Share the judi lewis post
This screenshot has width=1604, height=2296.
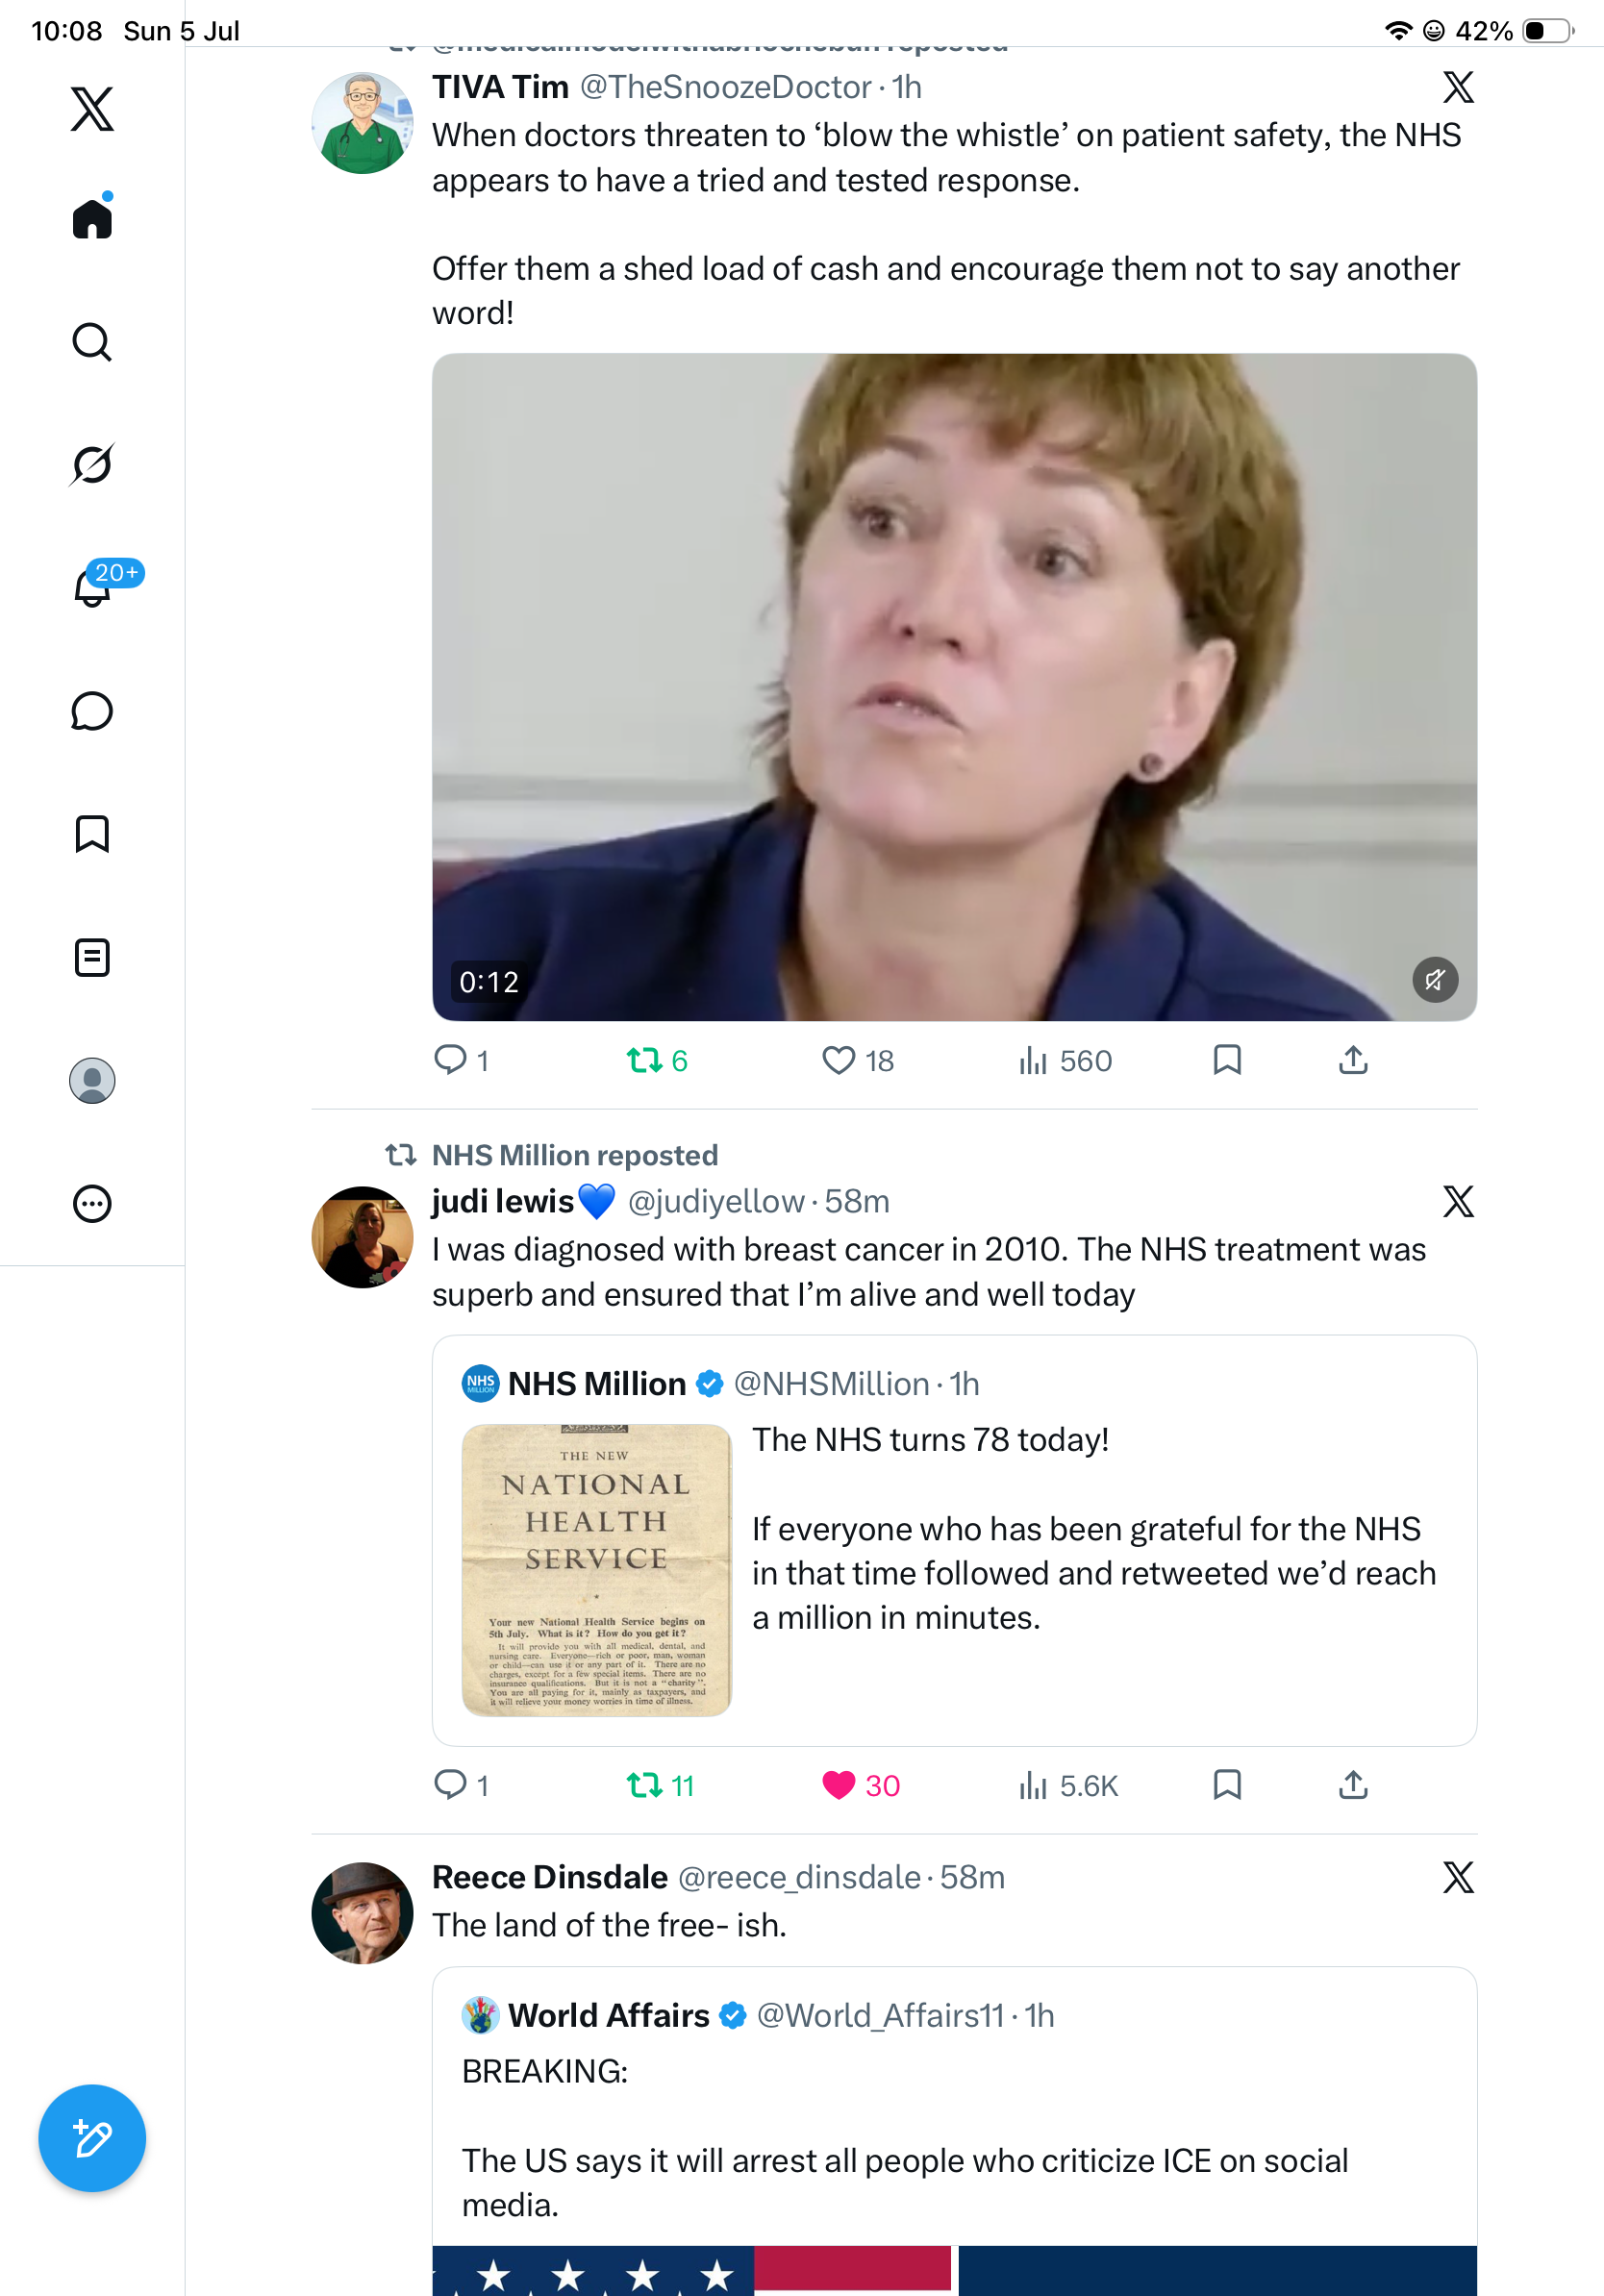[x=1353, y=1785]
